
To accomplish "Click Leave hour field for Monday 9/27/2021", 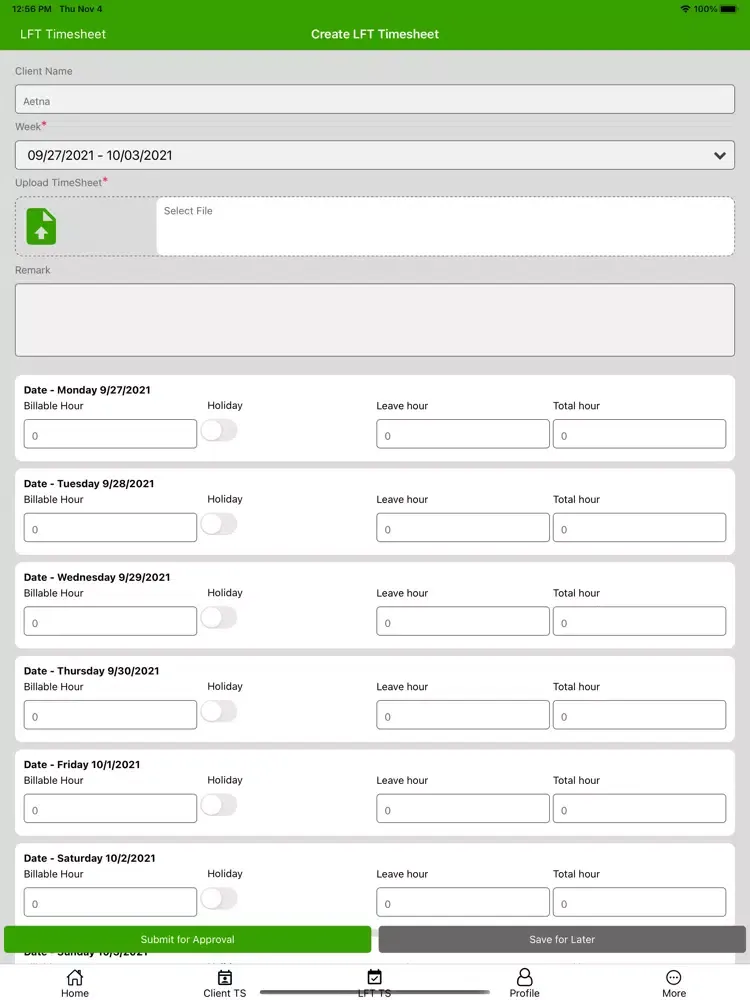I will point(462,434).
